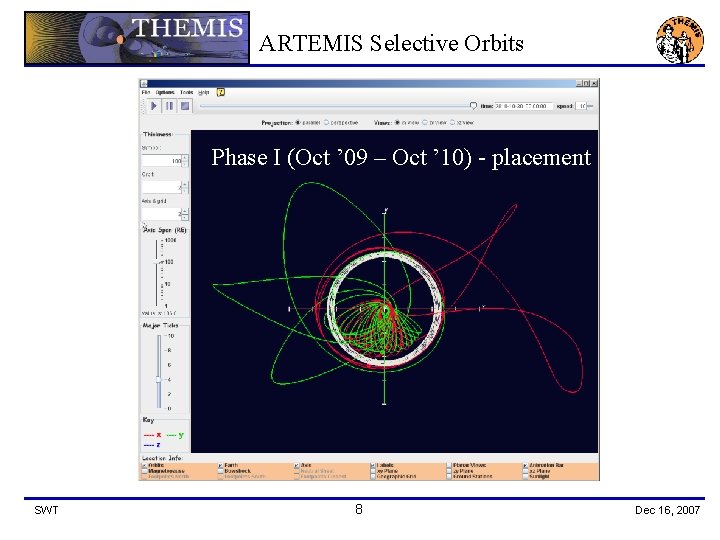Select perspective projection
This screenshot has height=540, width=720.
pos(326,123)
